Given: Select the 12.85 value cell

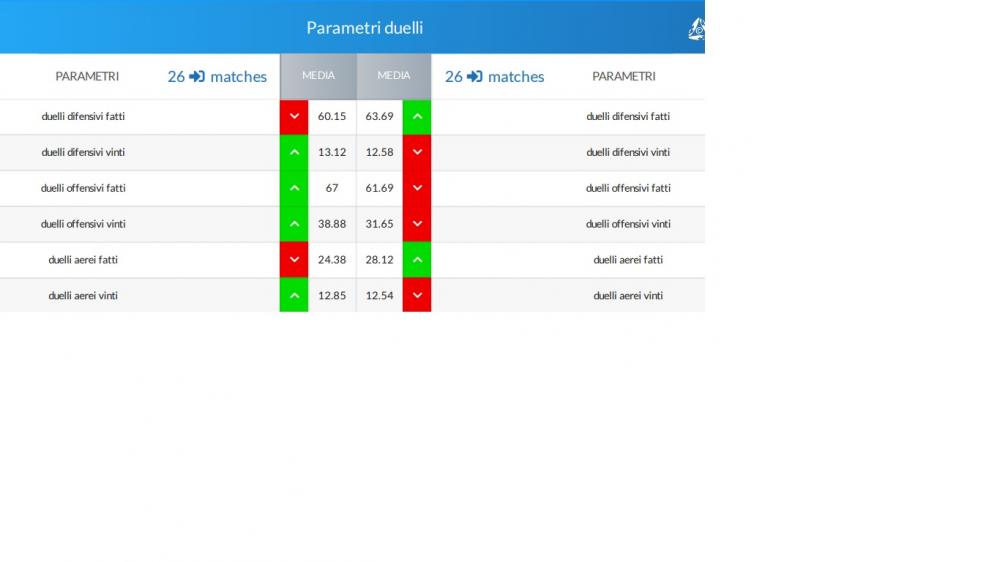Looking at the screenshot, I should (x=332, y=295).
